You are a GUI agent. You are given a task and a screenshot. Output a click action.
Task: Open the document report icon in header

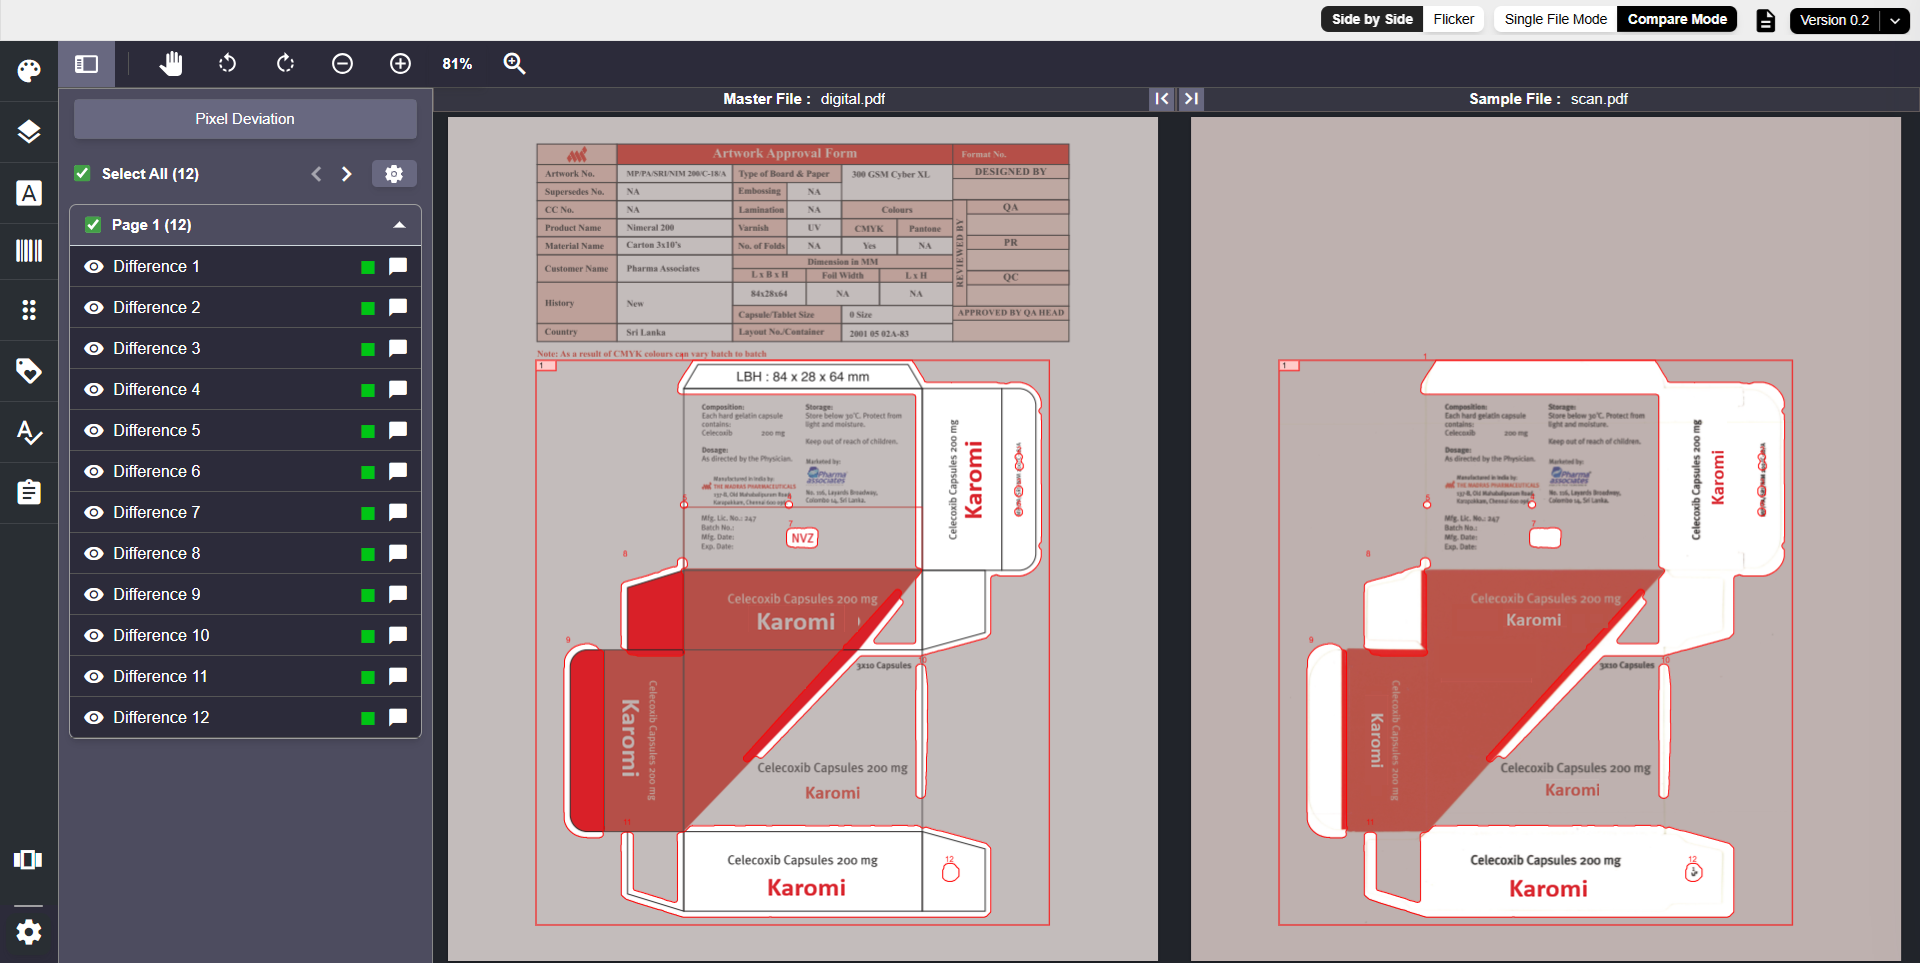[x=1766, y=20]
